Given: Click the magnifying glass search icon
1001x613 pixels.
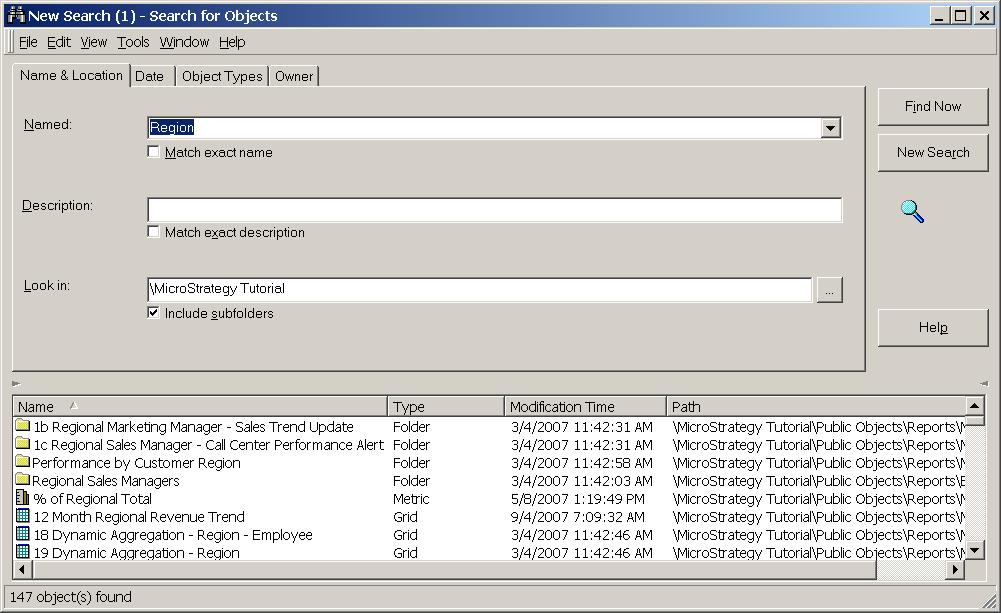Looking at the screenshot, I should [910, 211].
